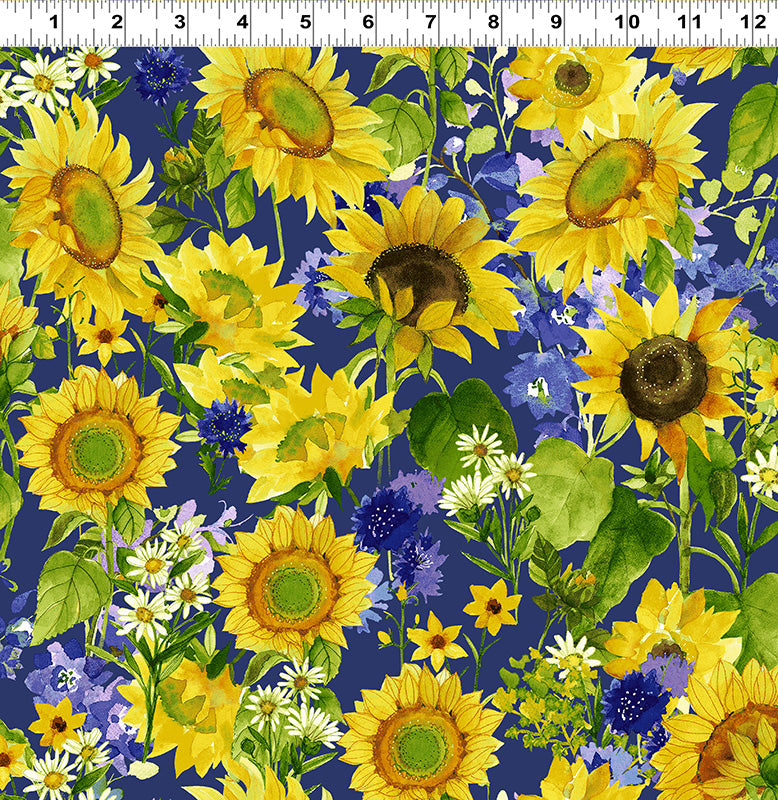Click the number 6 on the ruler

368,22
